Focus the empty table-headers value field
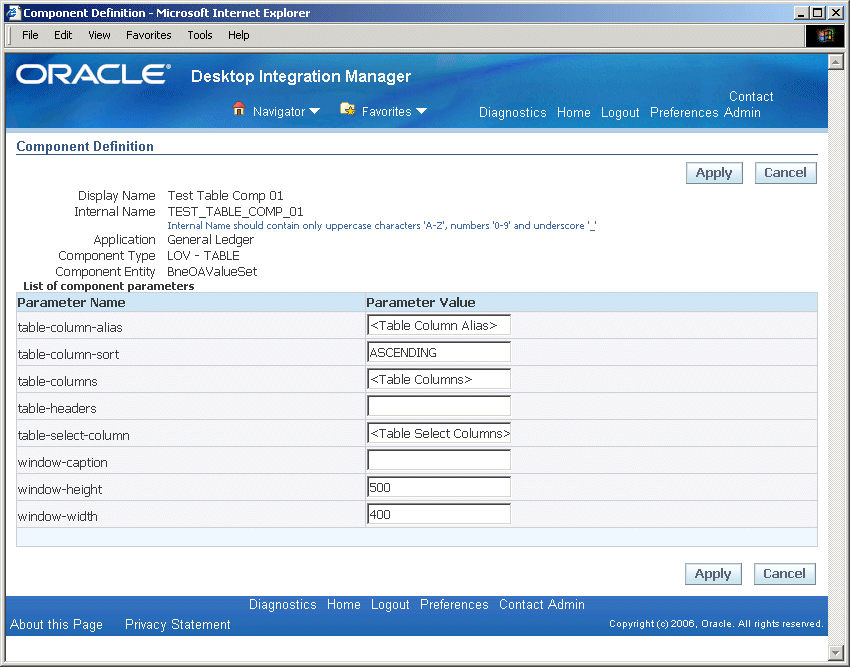 [439, 406]
